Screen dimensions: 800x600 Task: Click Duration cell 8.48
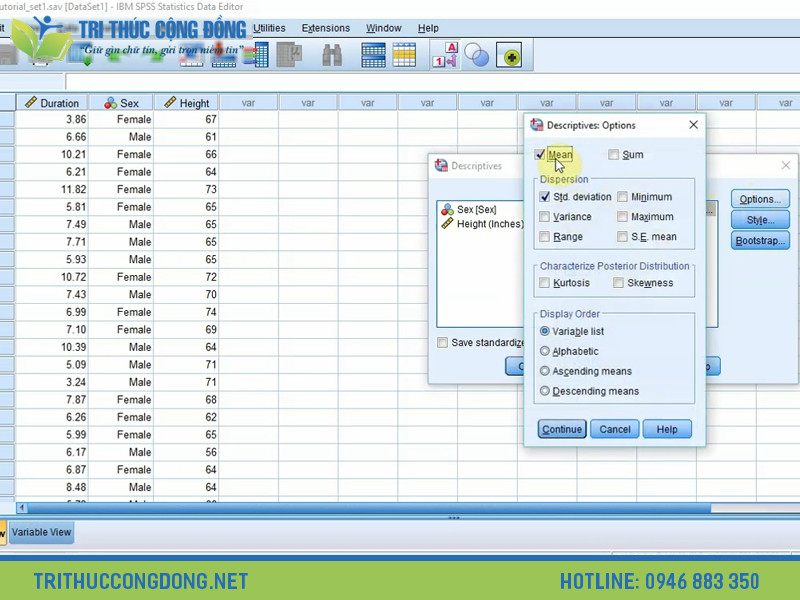click(x=52, y=487)
